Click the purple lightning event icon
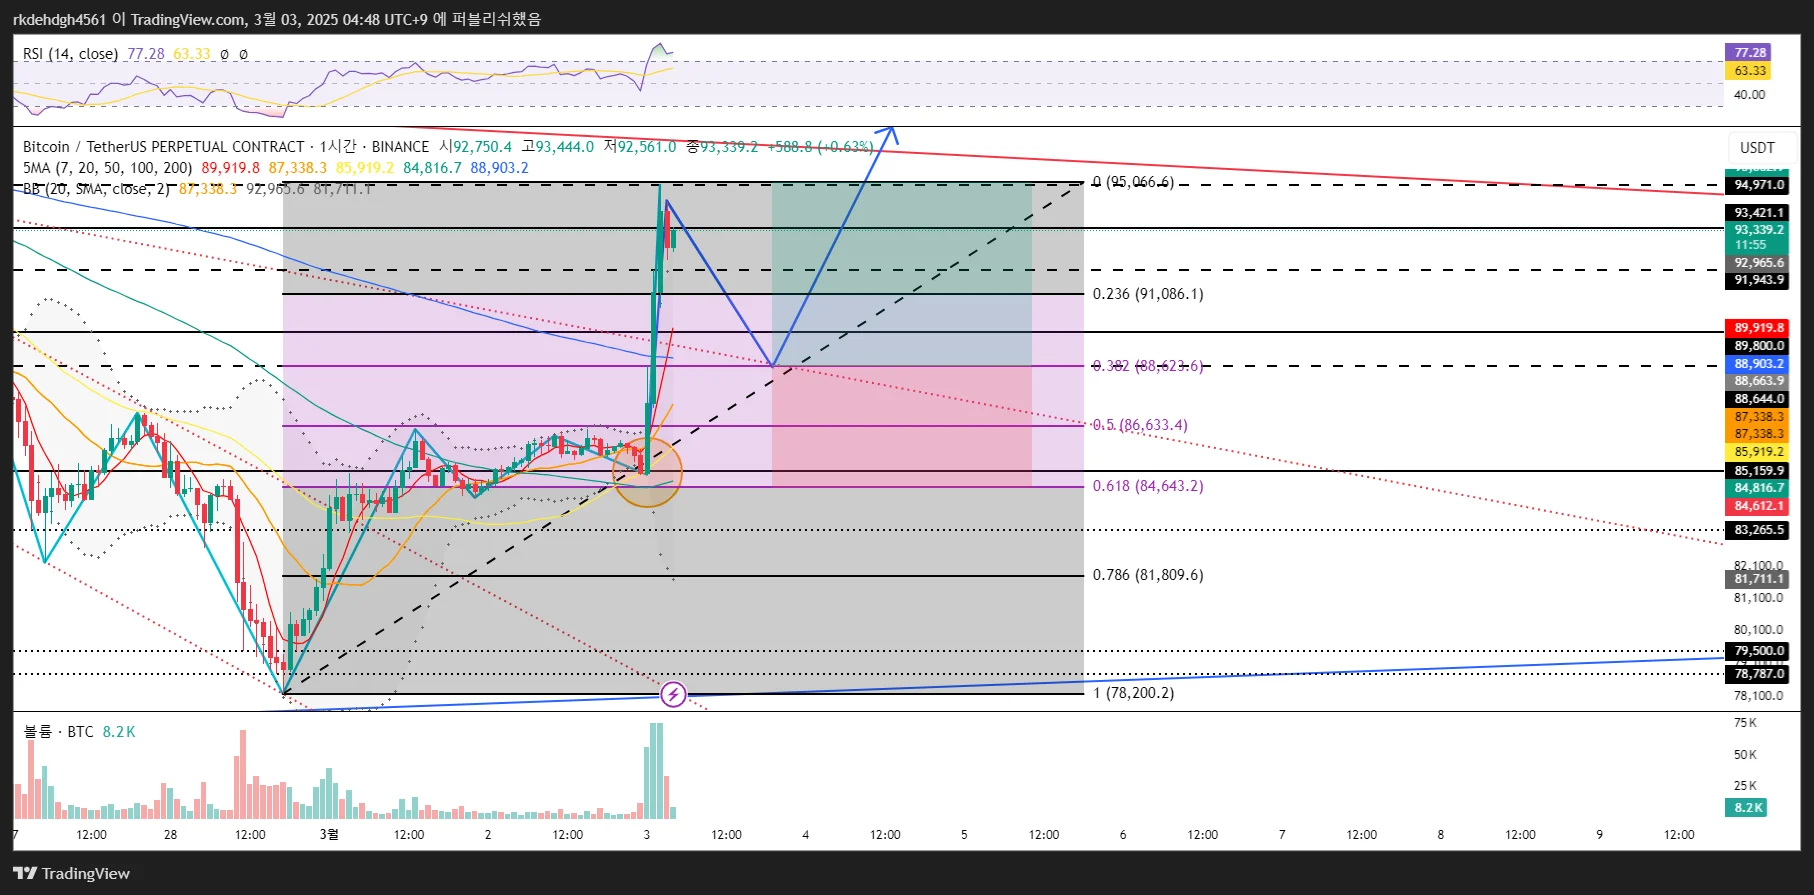This screenshot has height=895, width=1814. [673, 694]
